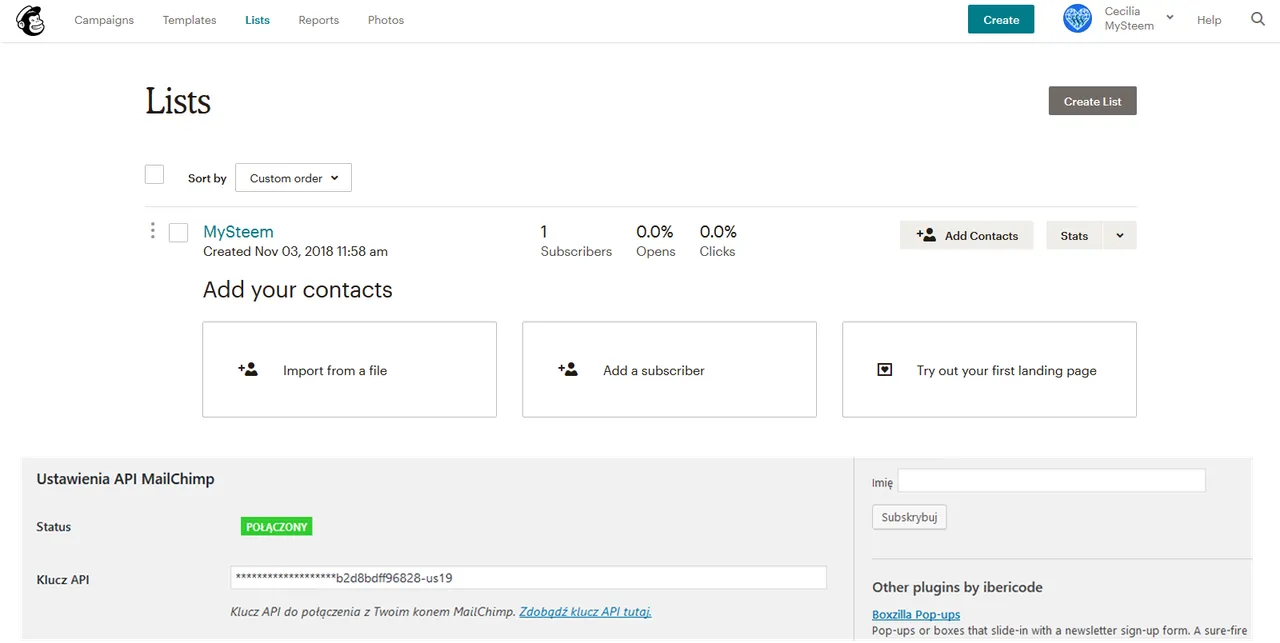
Task: Click the teal Create button
Action: (1001, 19)
